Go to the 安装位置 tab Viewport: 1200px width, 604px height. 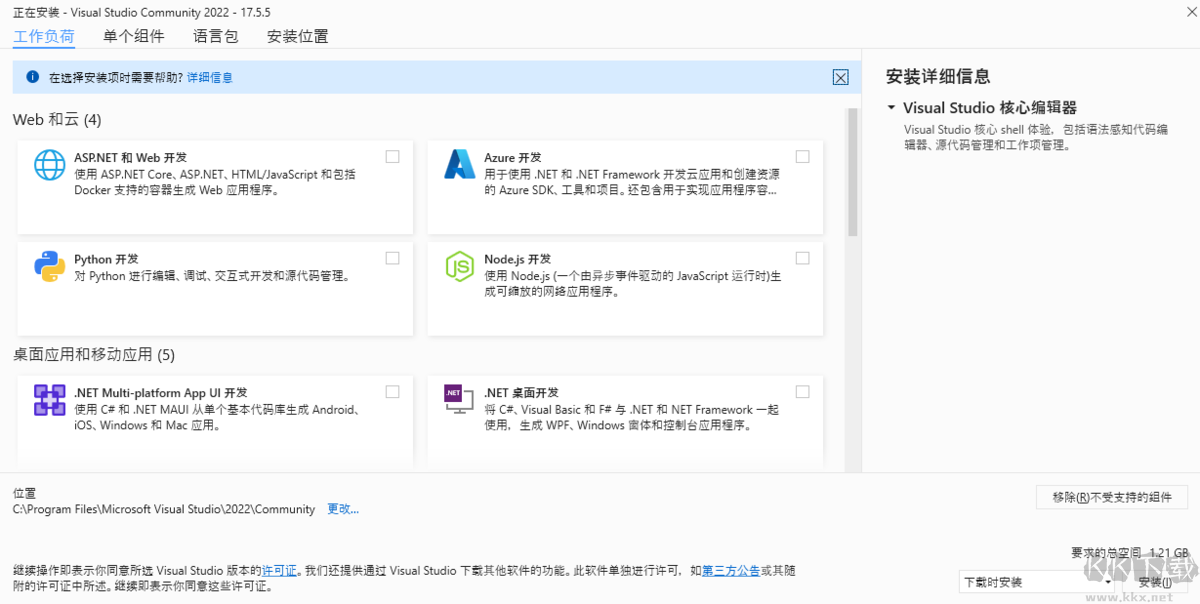(x=297, y=36)
